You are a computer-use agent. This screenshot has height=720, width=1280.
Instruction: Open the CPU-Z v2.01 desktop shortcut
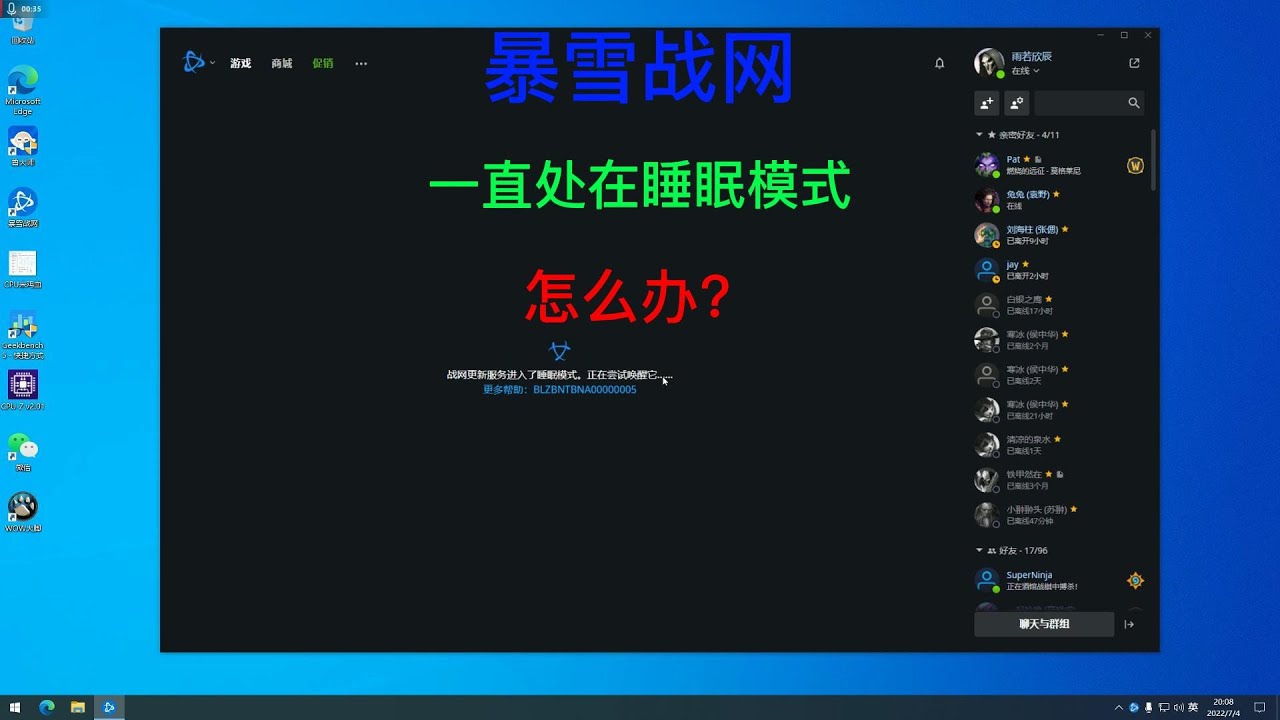(x=22, y=391)
